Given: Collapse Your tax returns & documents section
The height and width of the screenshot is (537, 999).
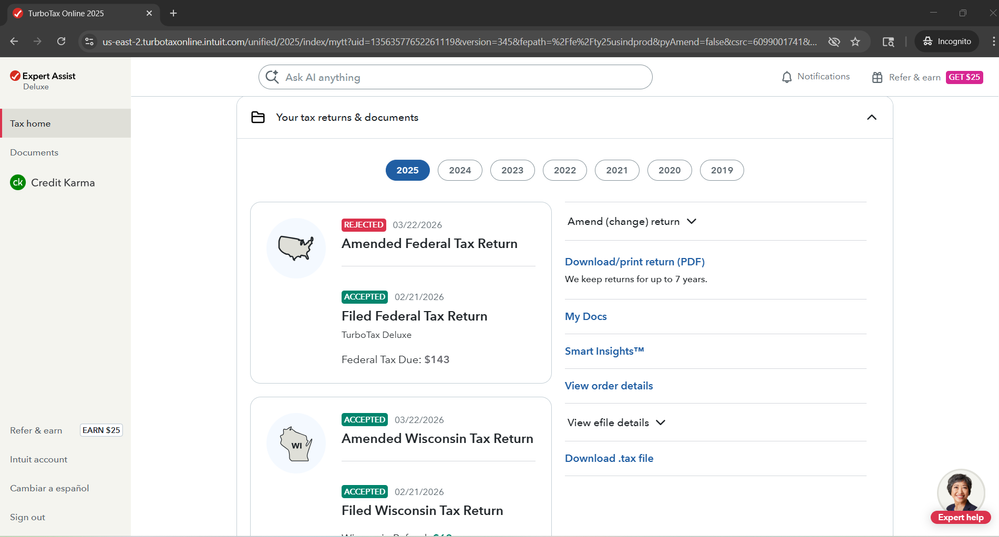Looking at the screenshot, I should point(872,117).
